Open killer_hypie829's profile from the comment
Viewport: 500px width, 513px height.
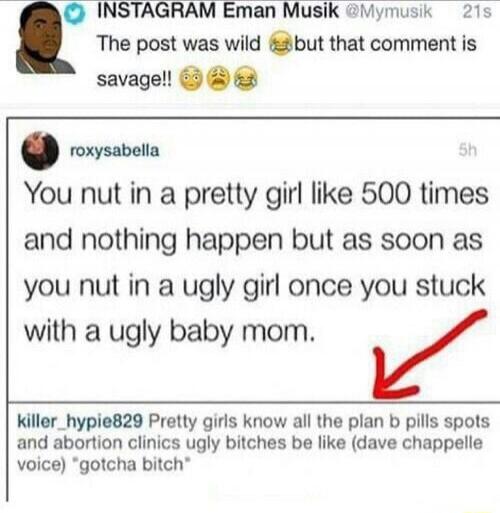pos(80,422)
